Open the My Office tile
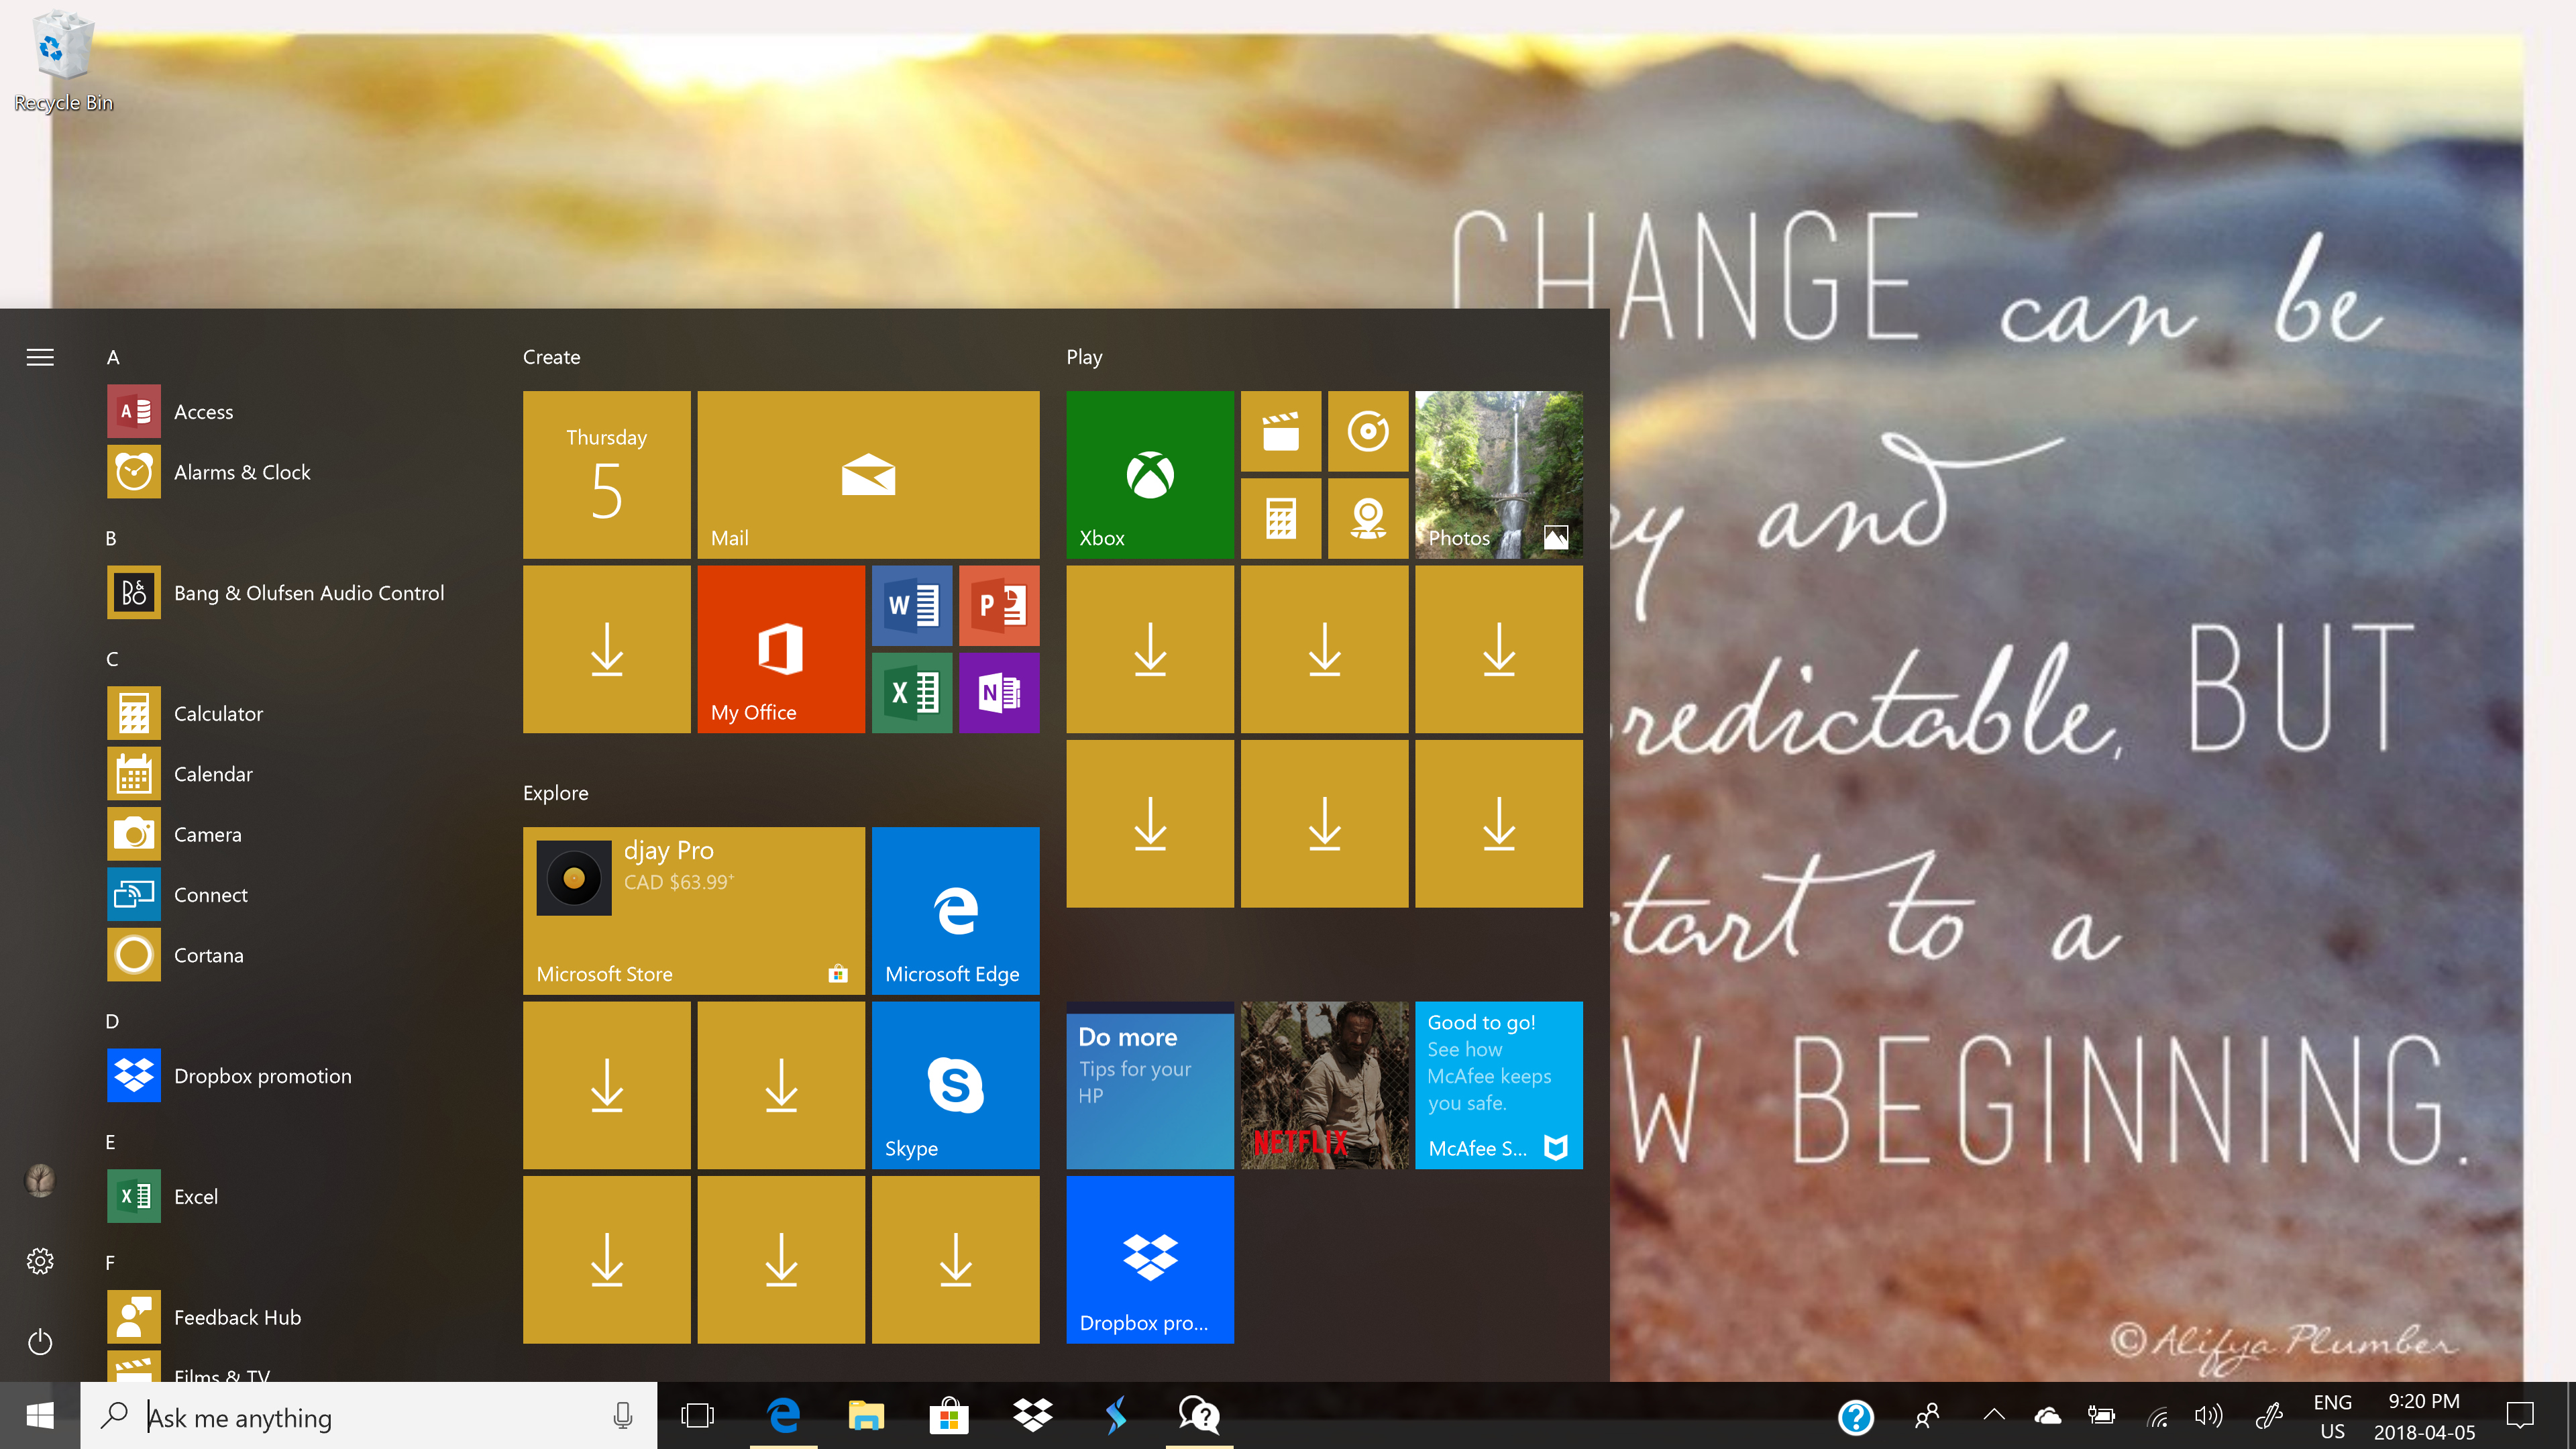The width and height of the screenshot is (2576, 1449). click(x=781, y=649)
